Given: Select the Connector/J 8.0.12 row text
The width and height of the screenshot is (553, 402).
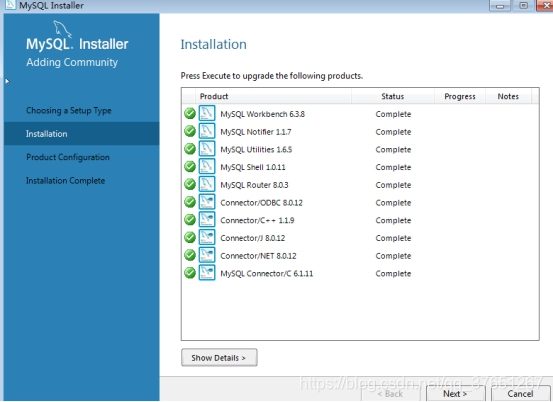Looking at the screenshot, I should pos(253,238).
